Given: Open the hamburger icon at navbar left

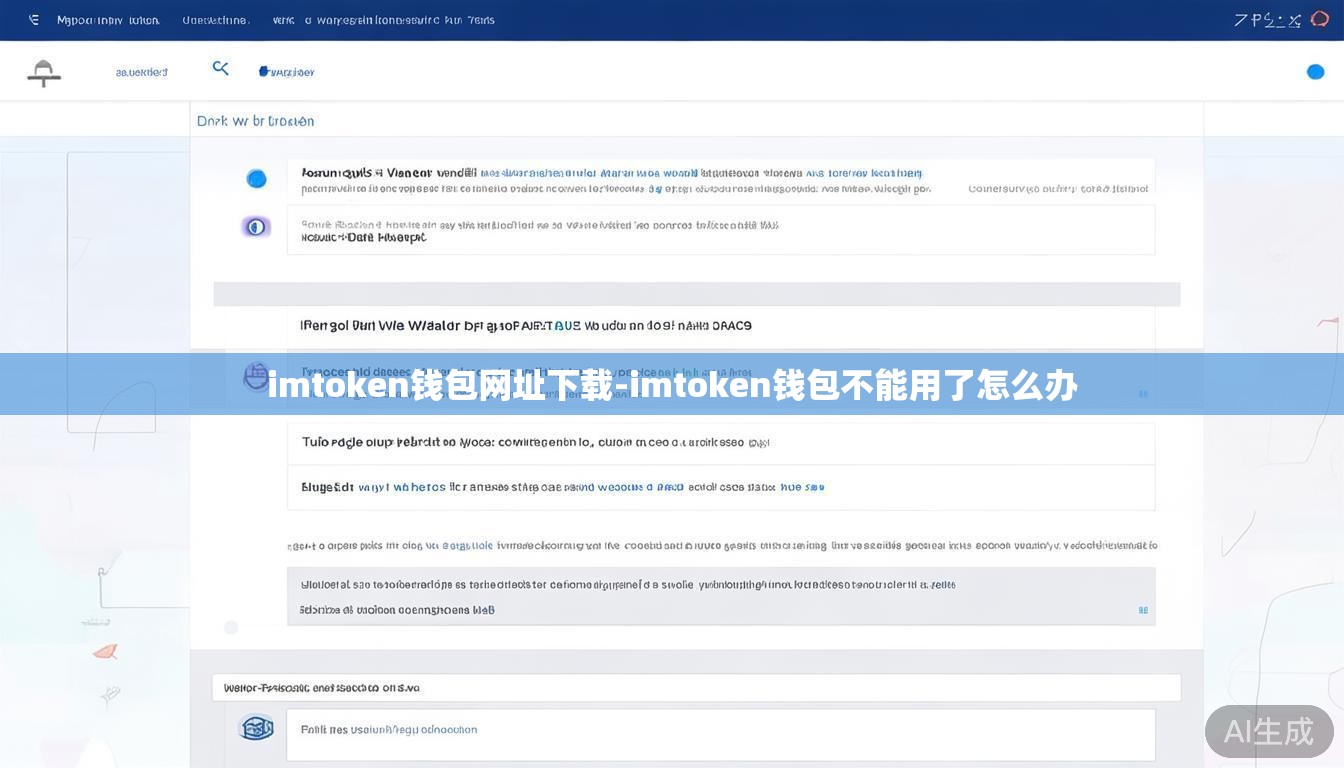Looking at the screenshot, I should (33, 19).
